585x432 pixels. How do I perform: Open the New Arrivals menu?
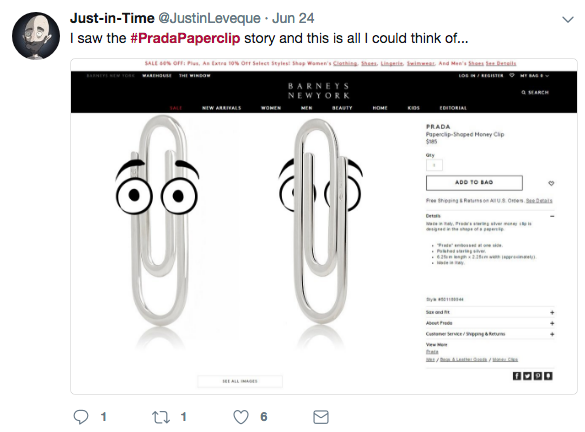(222, 108)
